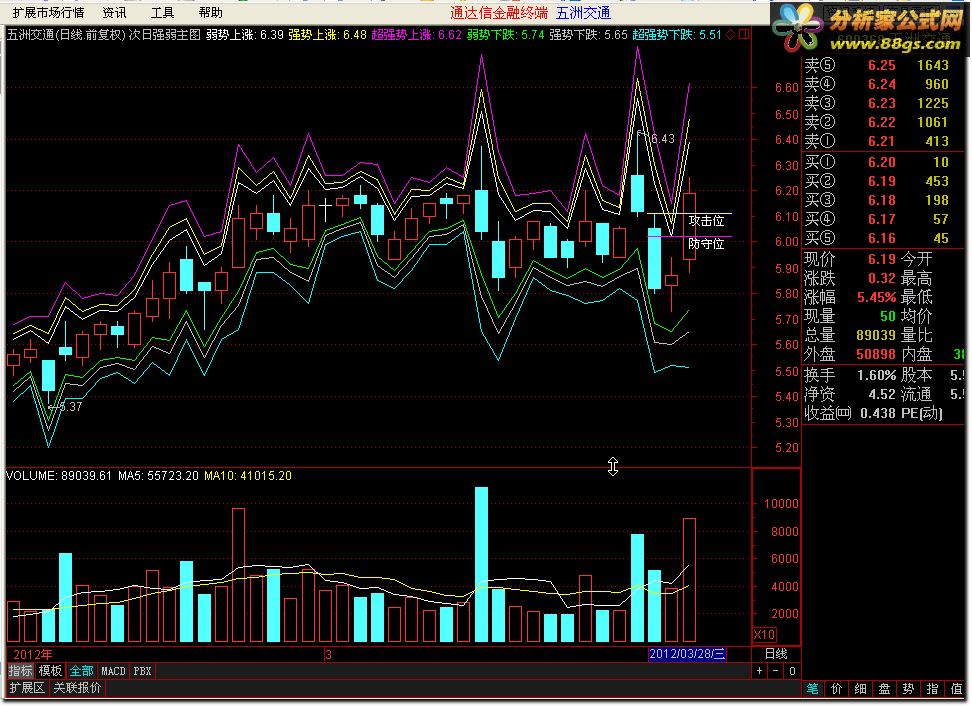The image size is (972, 706).
Task: Open the 帮助 menu
Action: [211, 12]
